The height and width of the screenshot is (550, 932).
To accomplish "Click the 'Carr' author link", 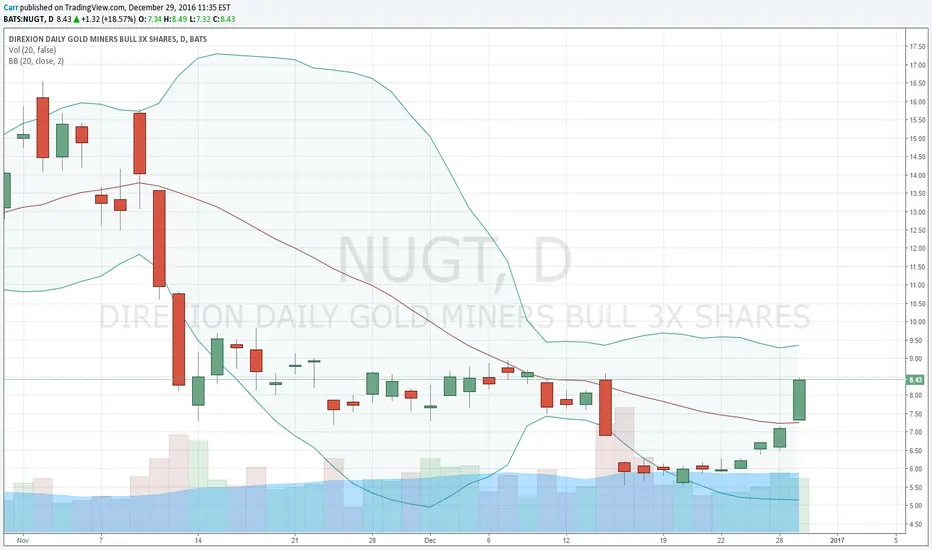I will point(10,8).
